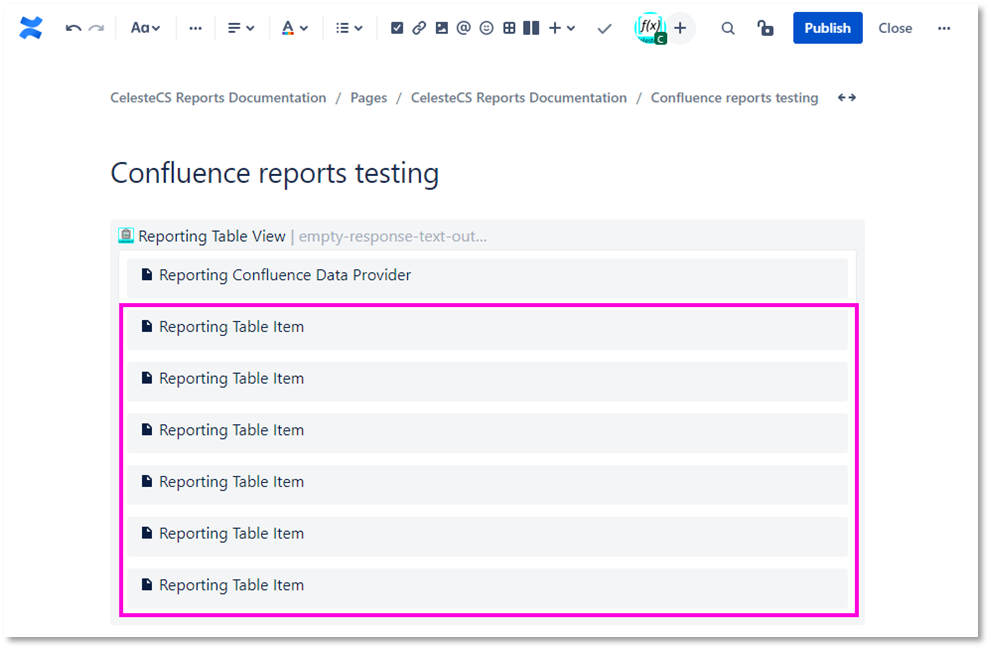Open the more actions menu beside Close
The image size is (991, 650).
pos(944,28)
